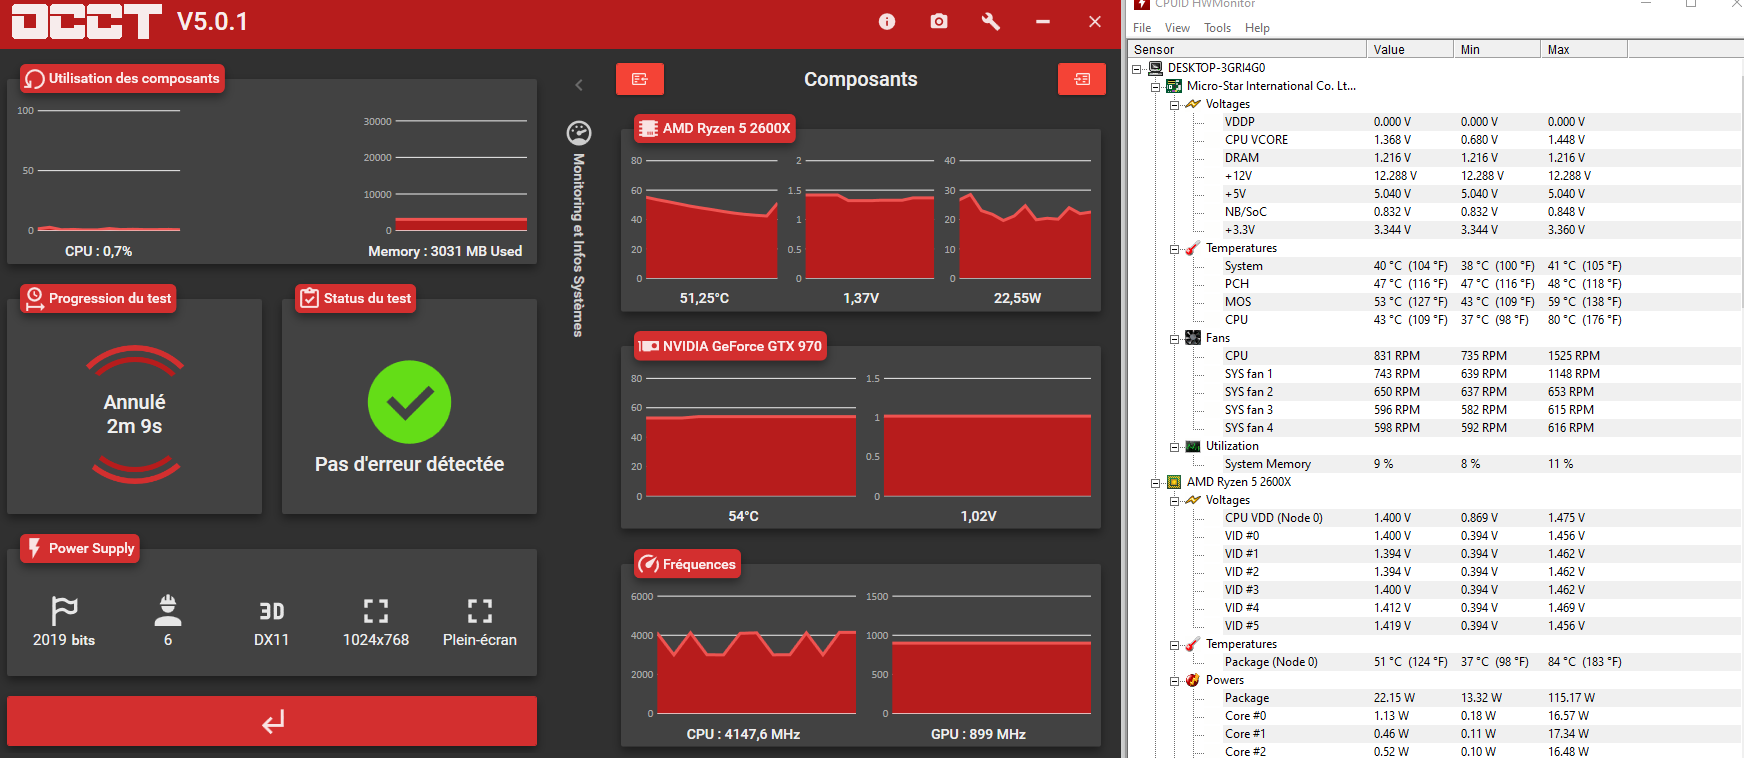Collapse the Utilization node in HWMonitor
Screen dimensions: 1744x758
pyautogui.click(x=1175, y=447)
